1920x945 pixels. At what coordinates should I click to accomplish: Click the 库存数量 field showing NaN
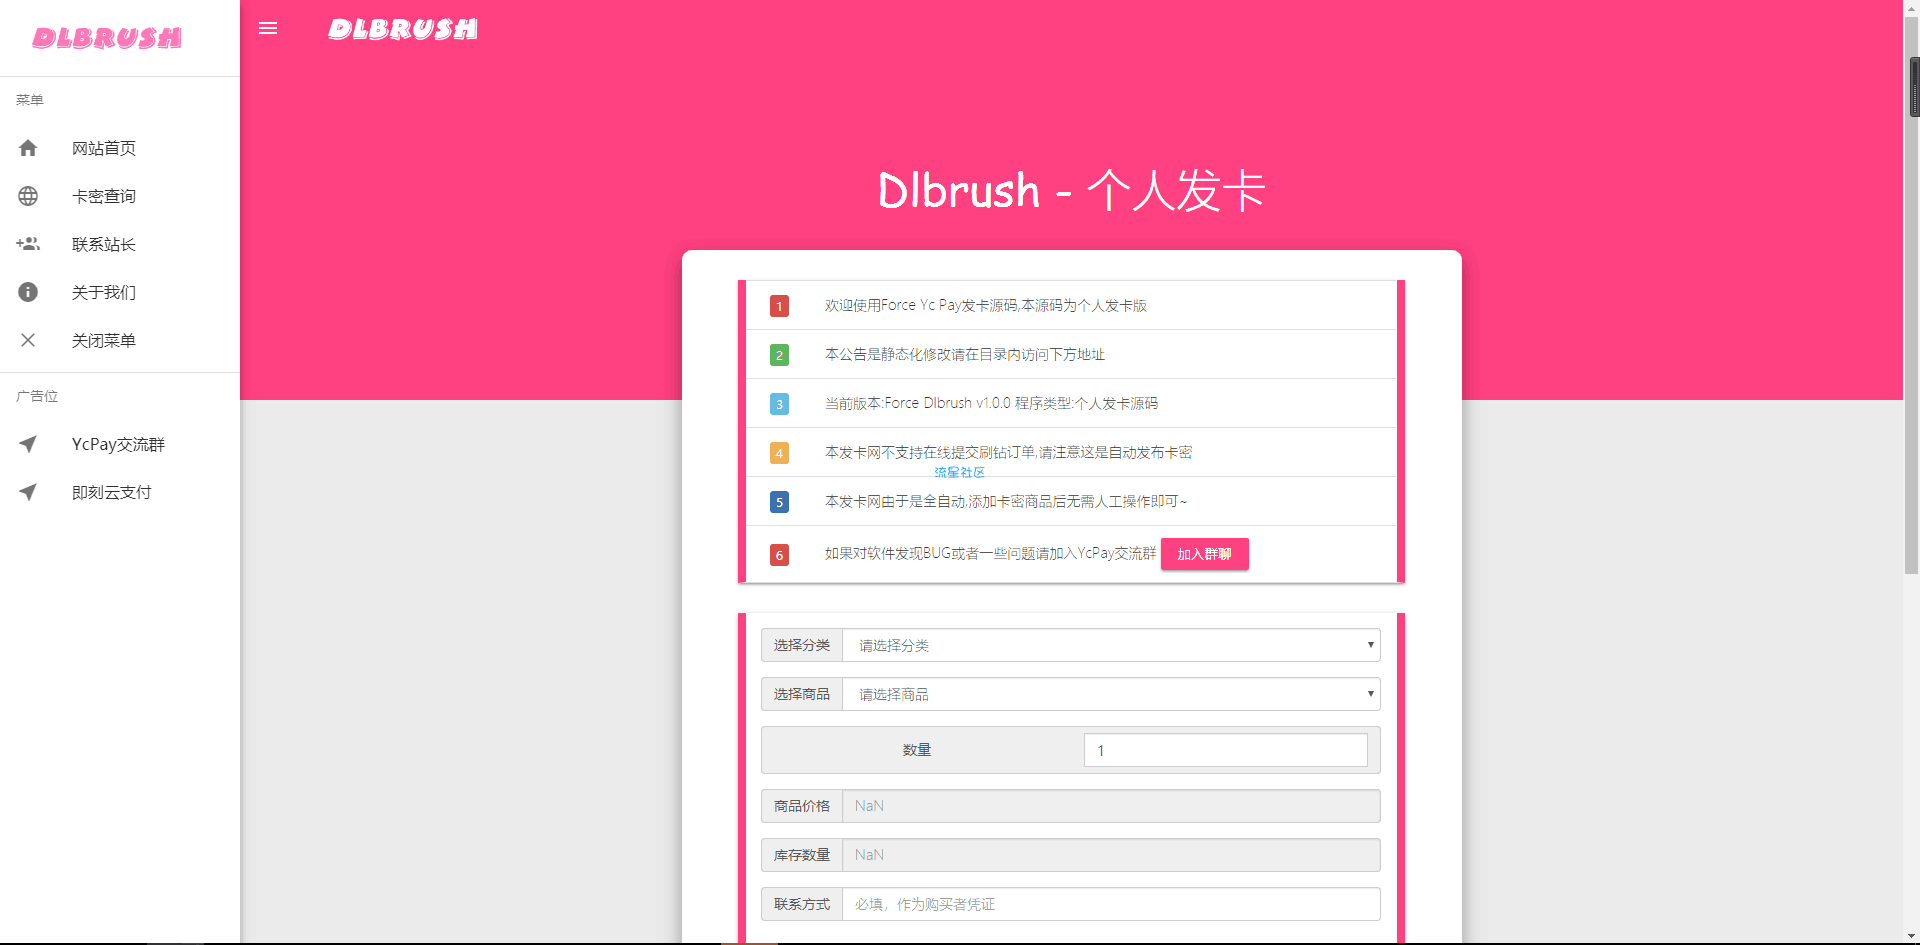pos(1111,855)
